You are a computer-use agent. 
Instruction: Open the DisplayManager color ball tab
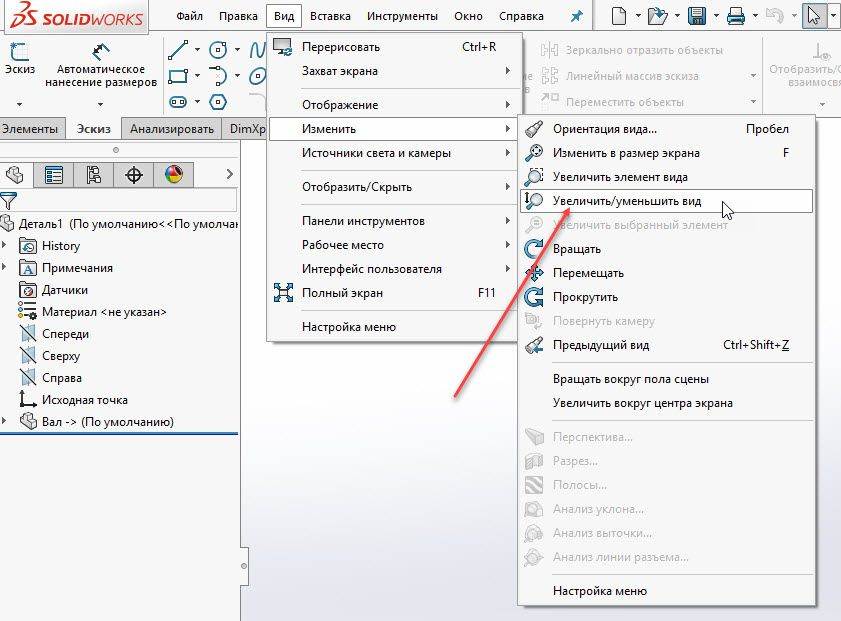pos(173,174)
